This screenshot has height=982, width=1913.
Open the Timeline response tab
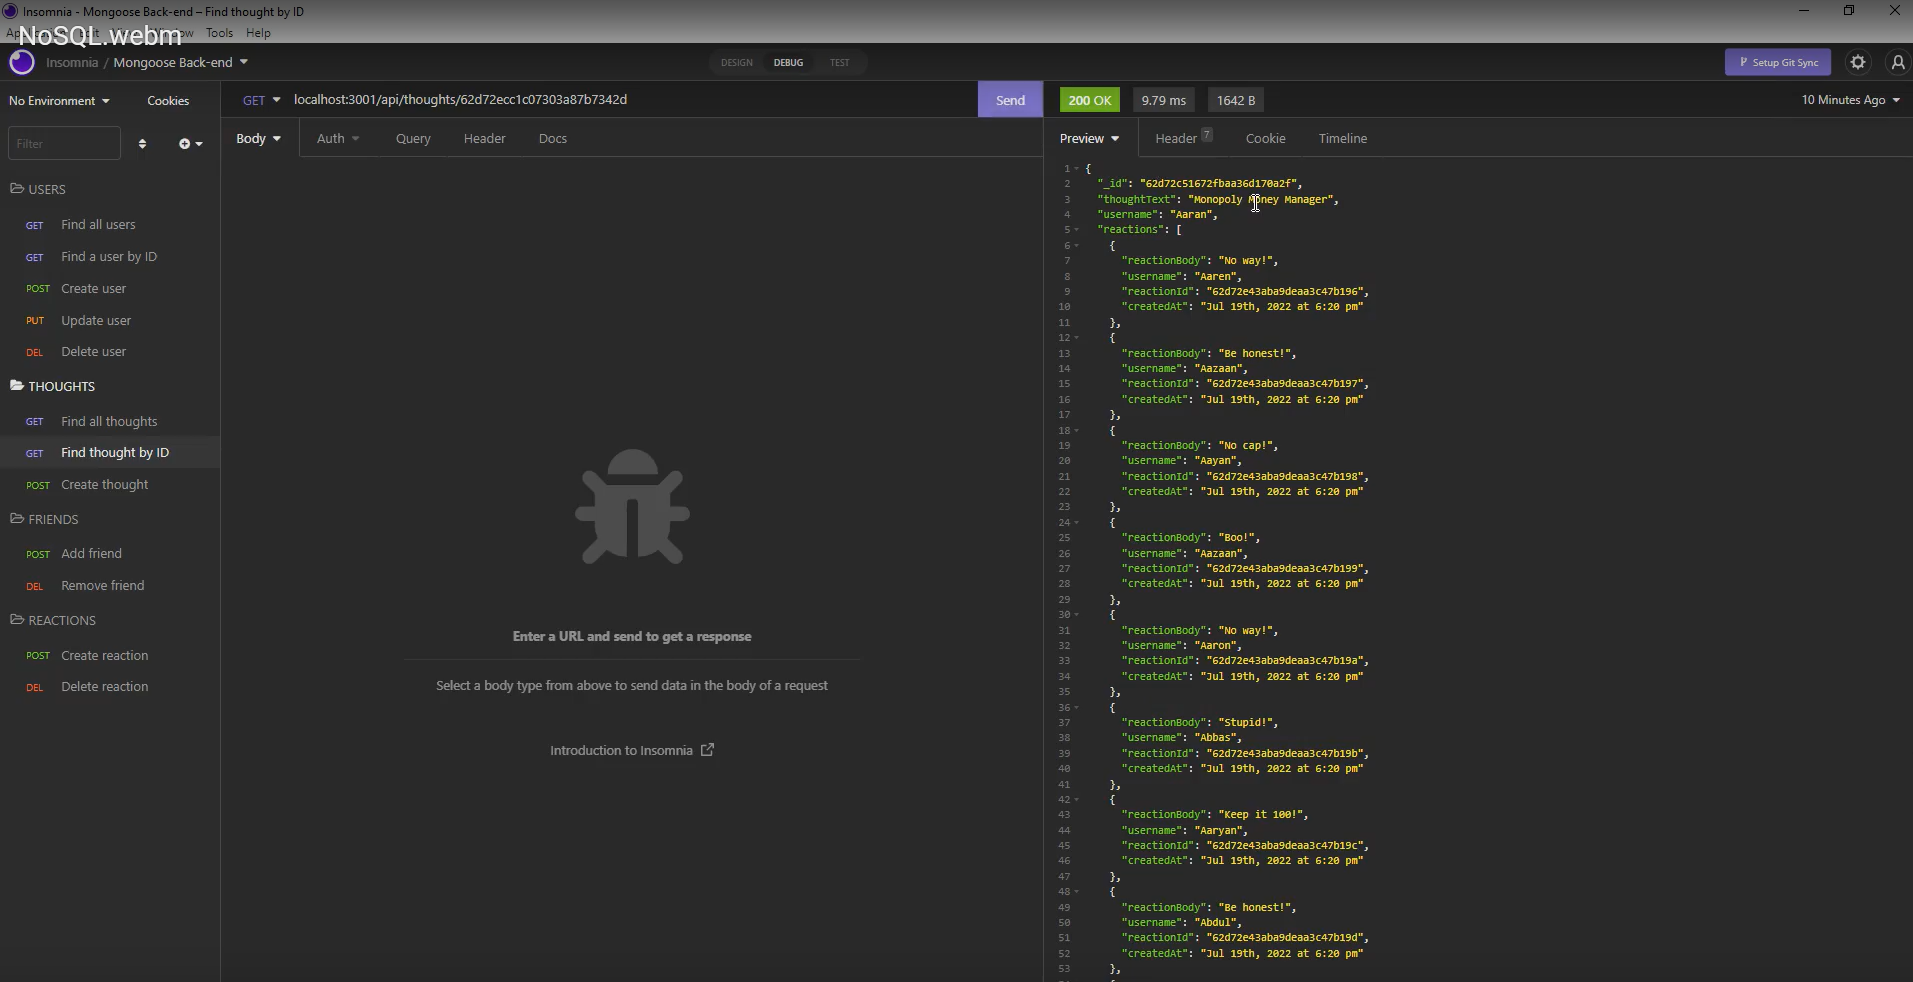[x=1342, y=138]
